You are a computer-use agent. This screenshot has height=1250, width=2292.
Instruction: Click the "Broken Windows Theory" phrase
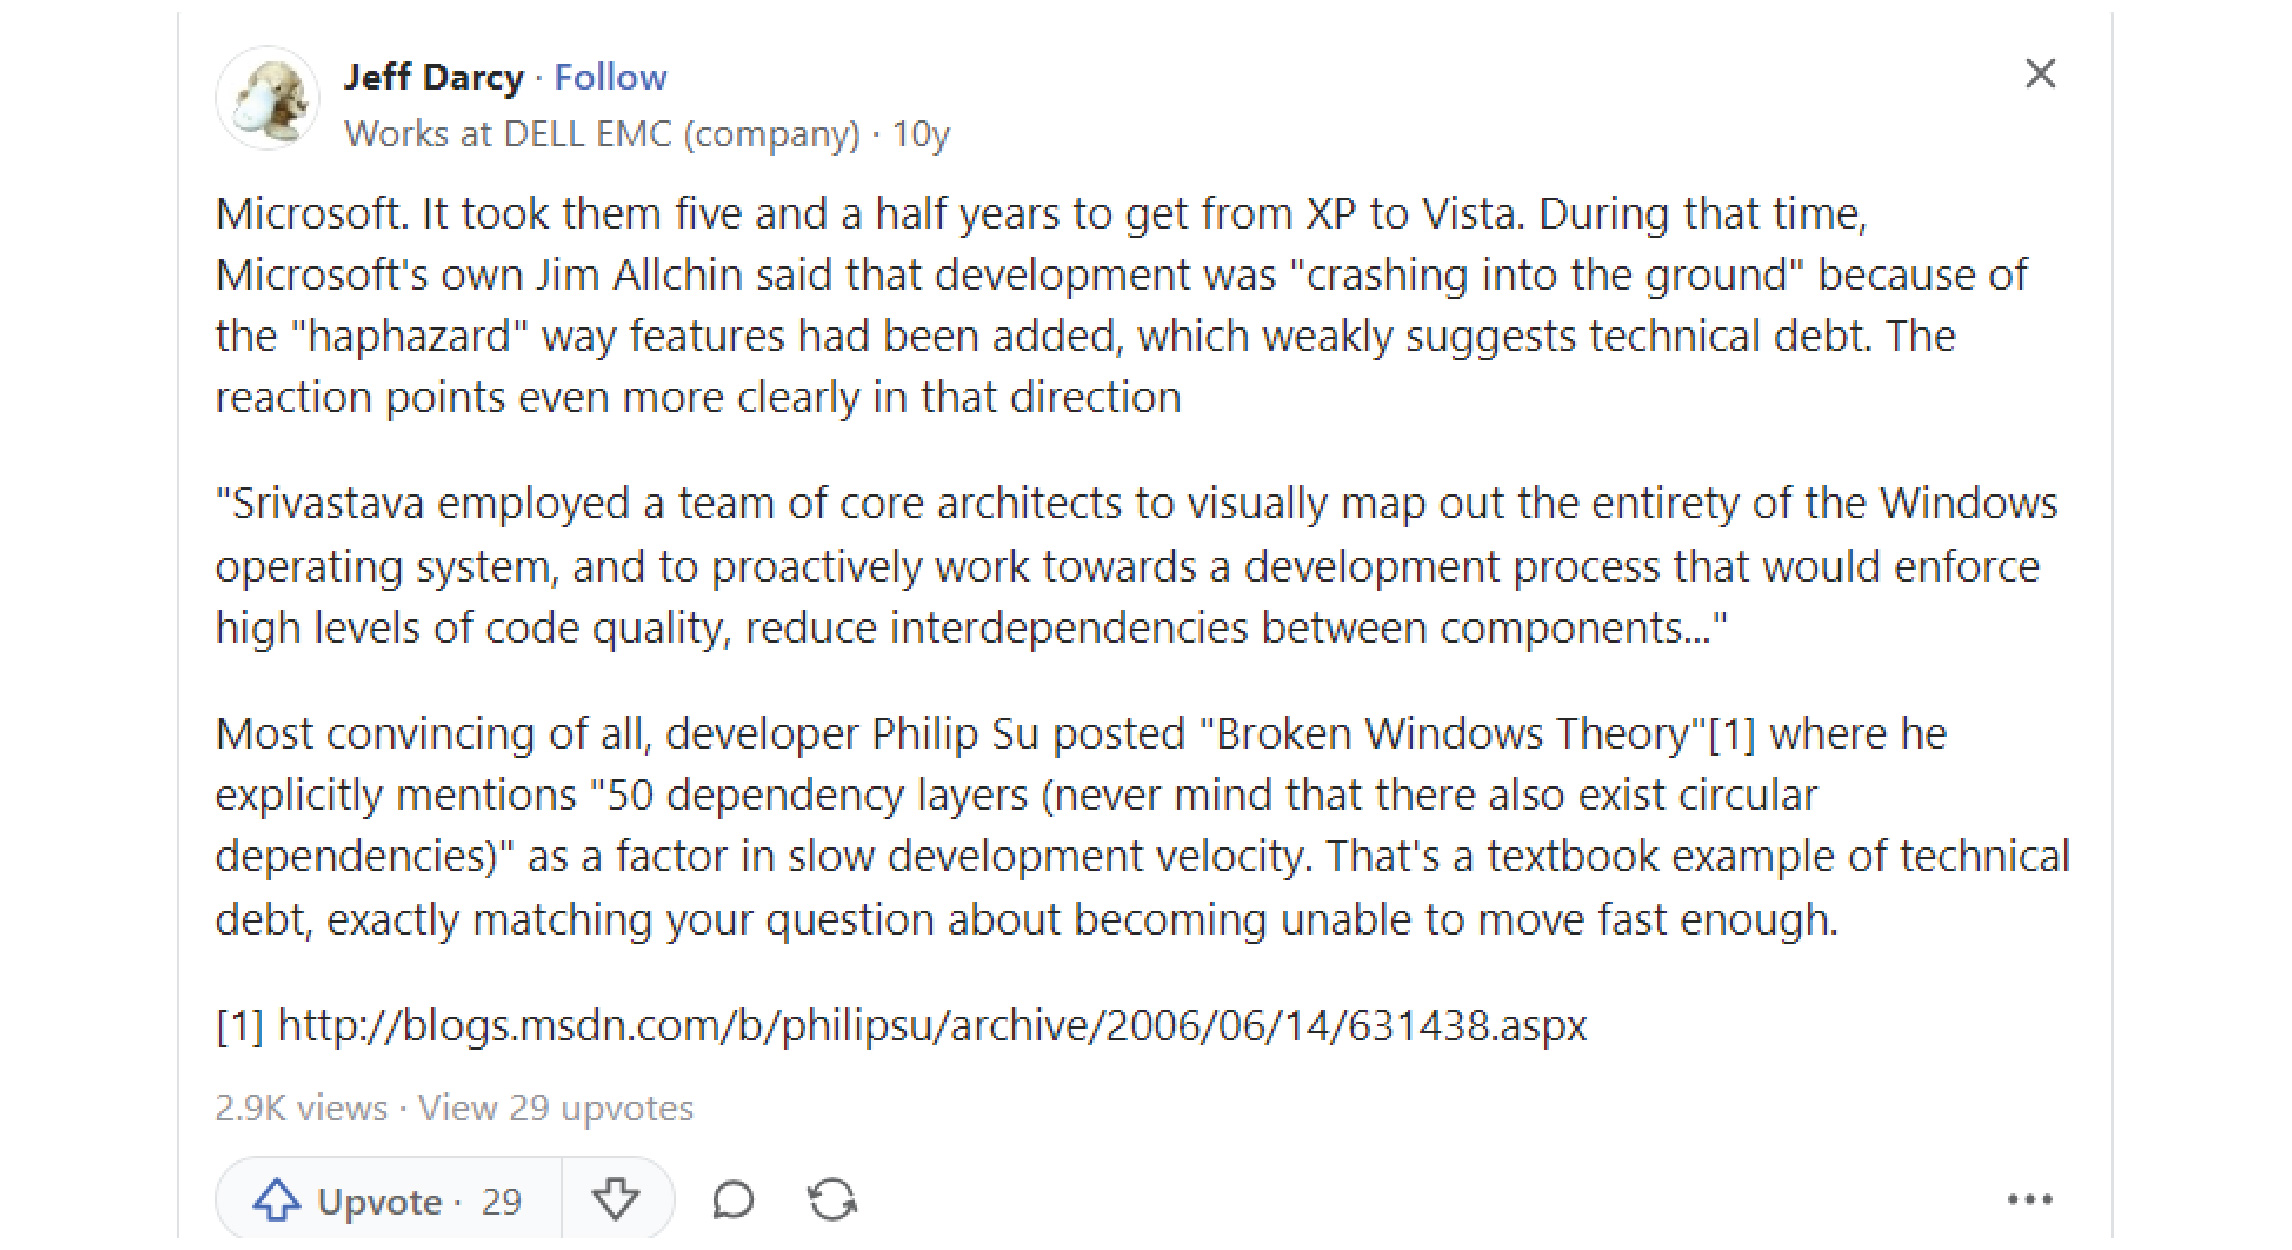tap(1451, 734)
